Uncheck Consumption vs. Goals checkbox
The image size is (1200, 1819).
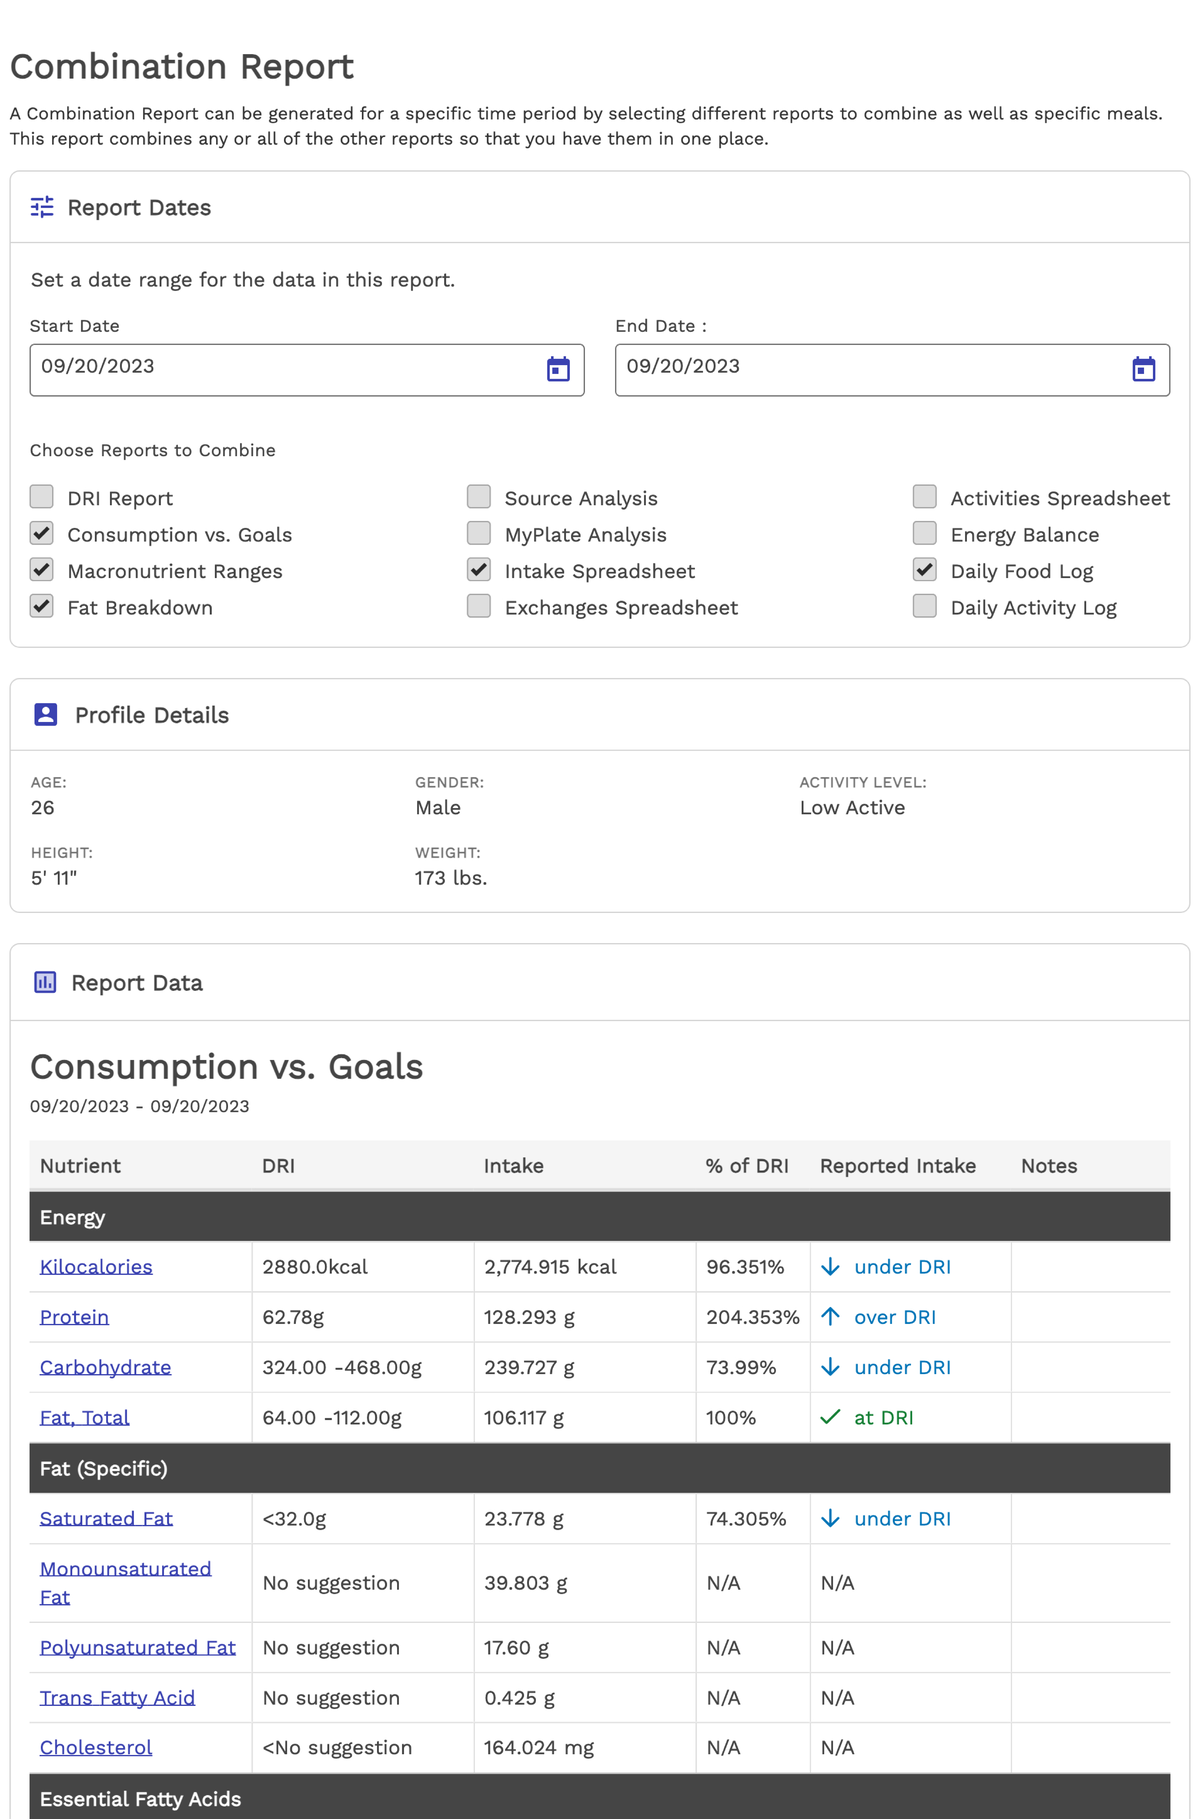(x=42, y=533)
